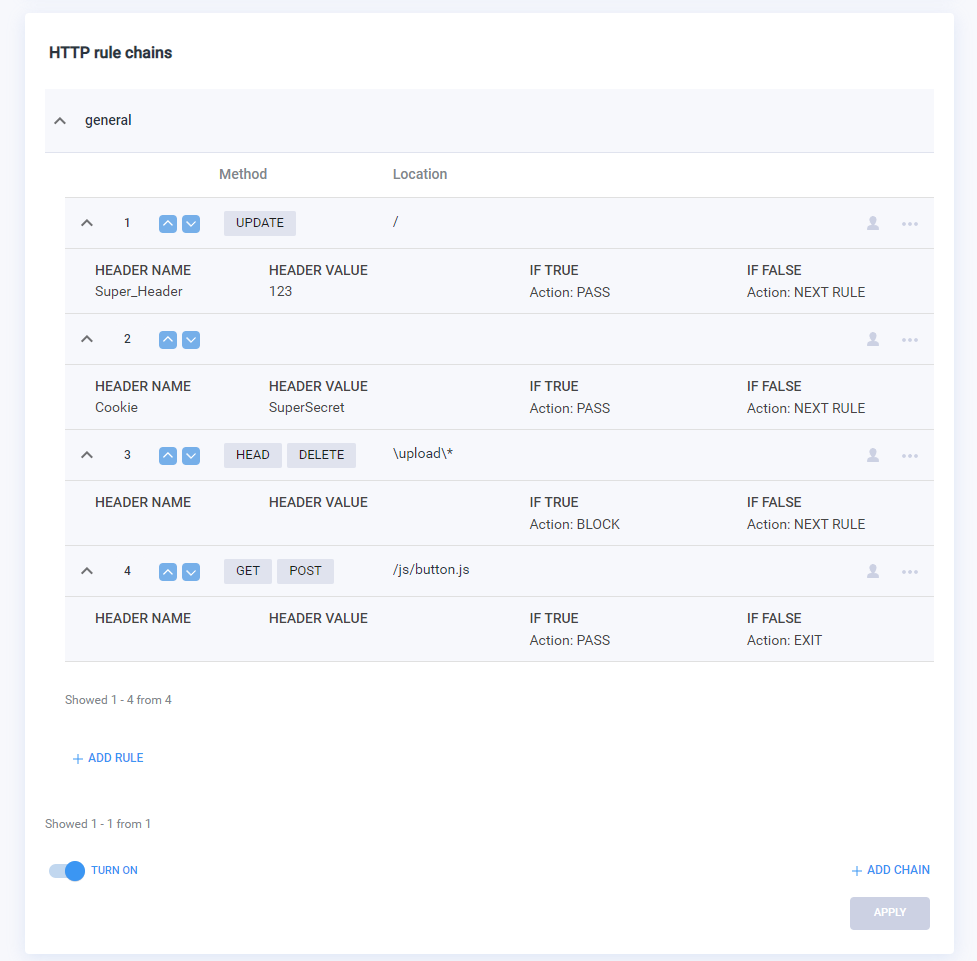Collapse rule 1 details
Image resolution: width=977 pixels, height=961 pixels.
tap(87, 223)
